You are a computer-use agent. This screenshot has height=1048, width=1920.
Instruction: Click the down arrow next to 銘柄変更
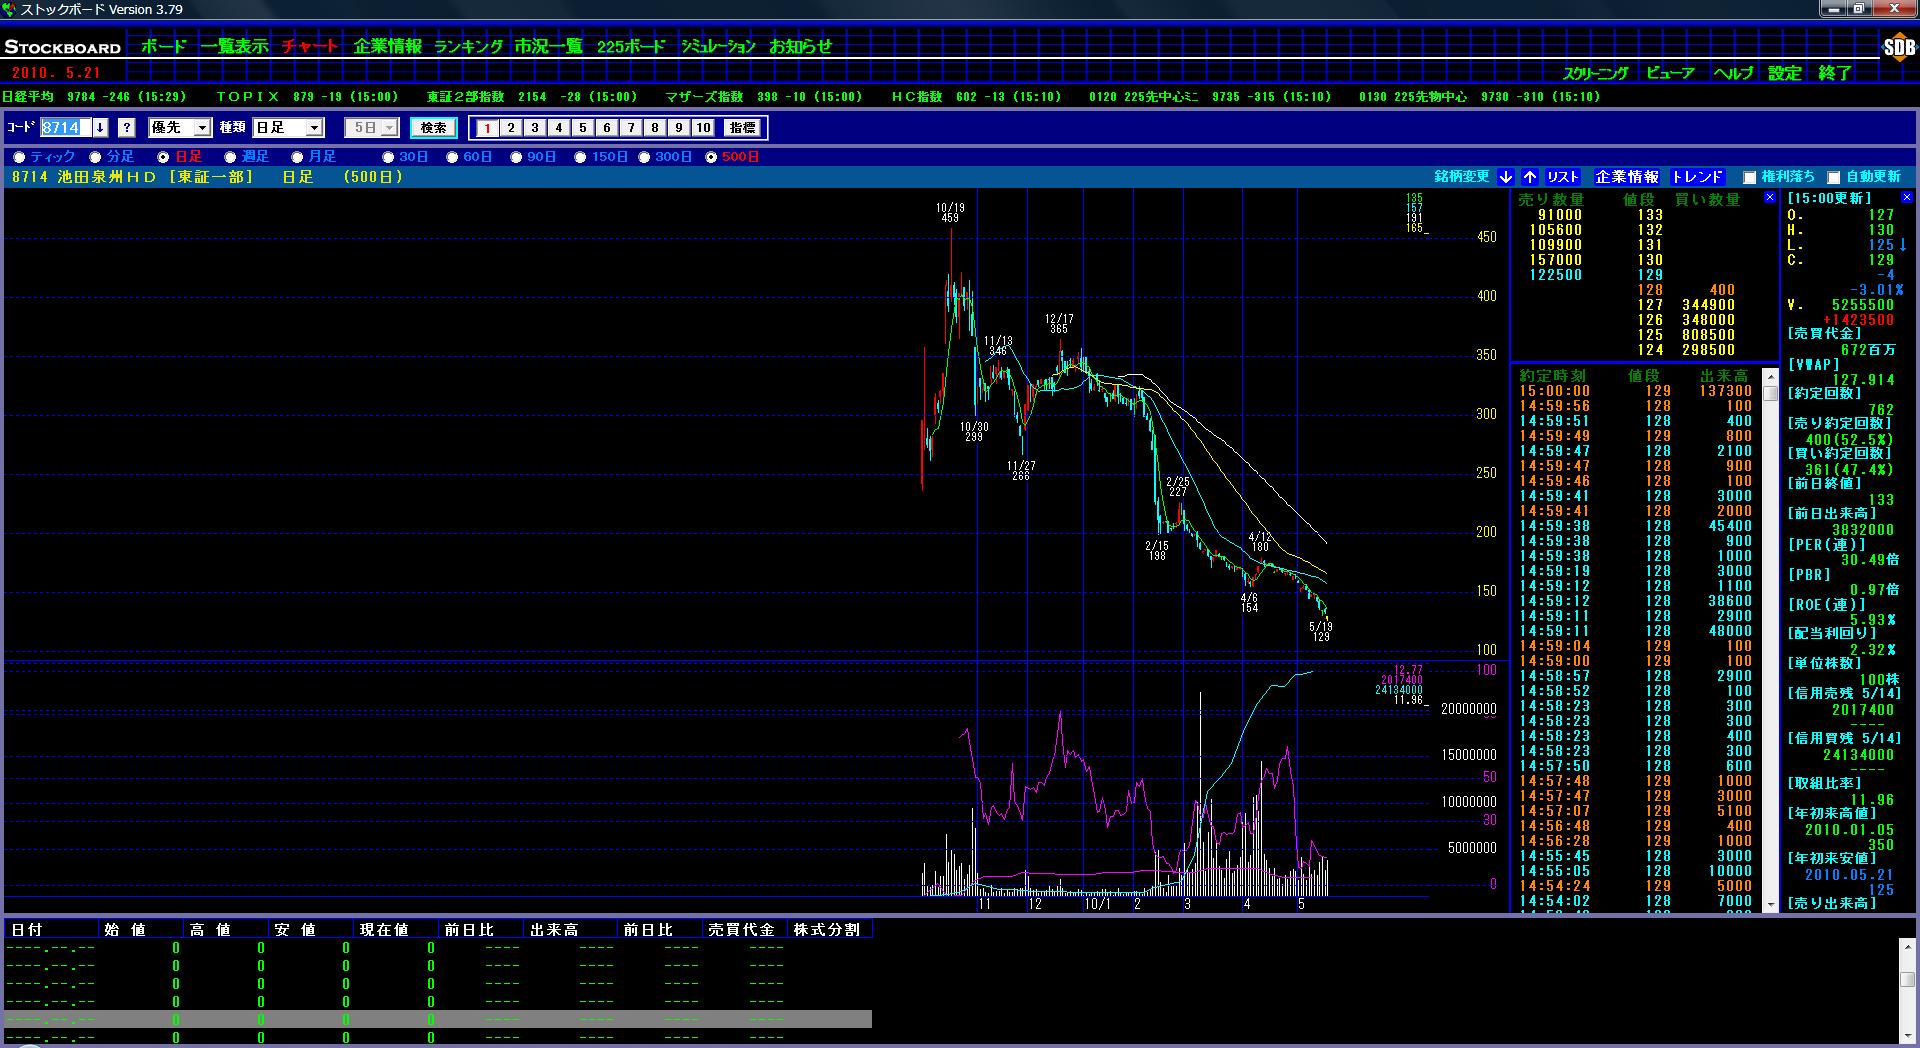click(1506, 177)
